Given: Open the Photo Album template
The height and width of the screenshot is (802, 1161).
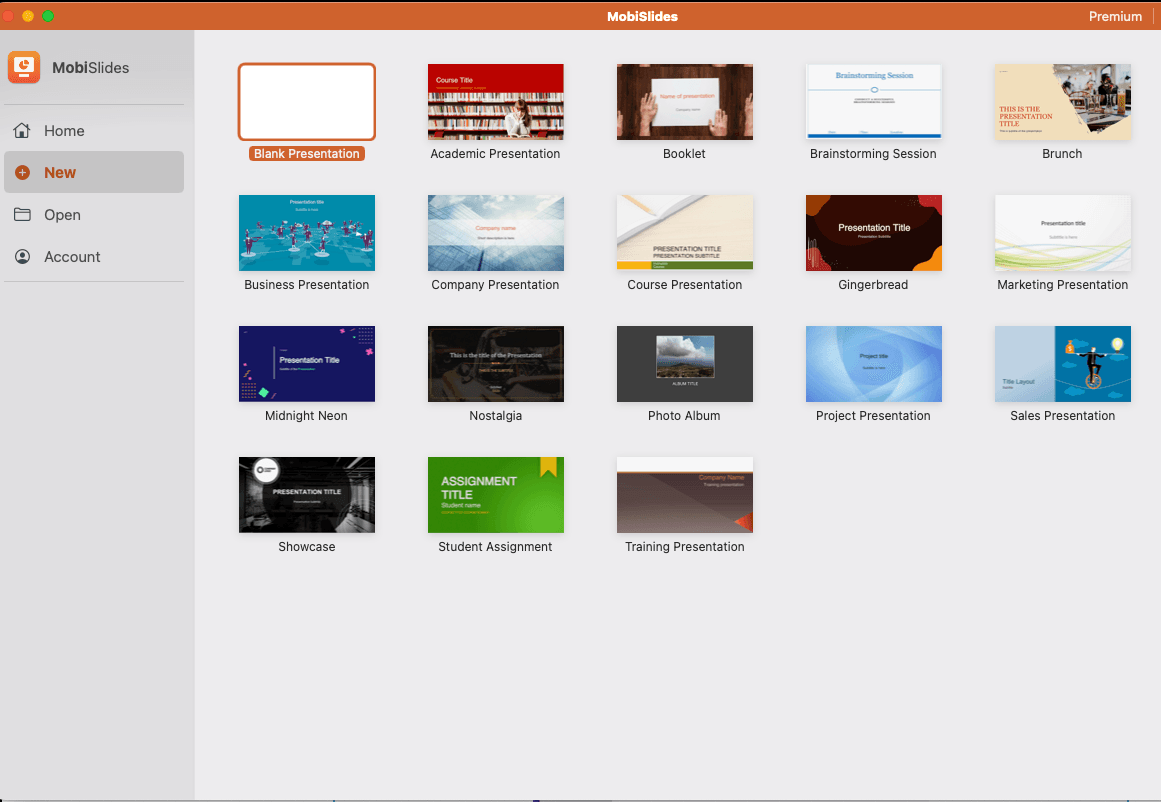Looking at the screenshot, I should (684, 364).
